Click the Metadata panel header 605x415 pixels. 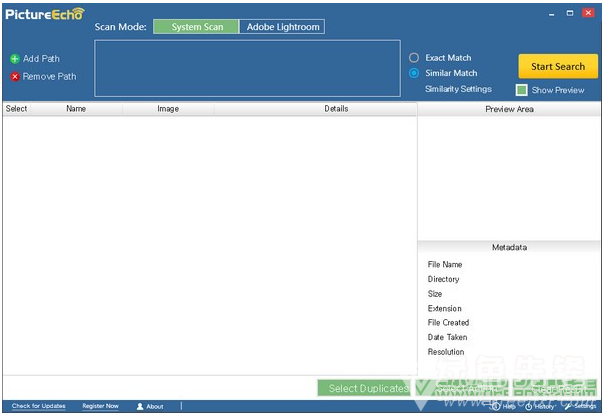click(509, 247)
